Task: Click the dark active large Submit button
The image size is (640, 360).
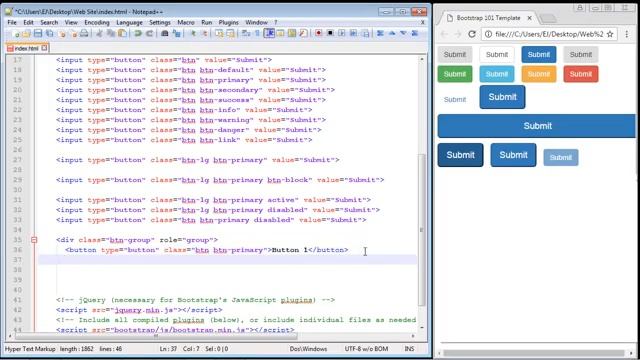Action: pyautogui.click(x=460, y=155)
